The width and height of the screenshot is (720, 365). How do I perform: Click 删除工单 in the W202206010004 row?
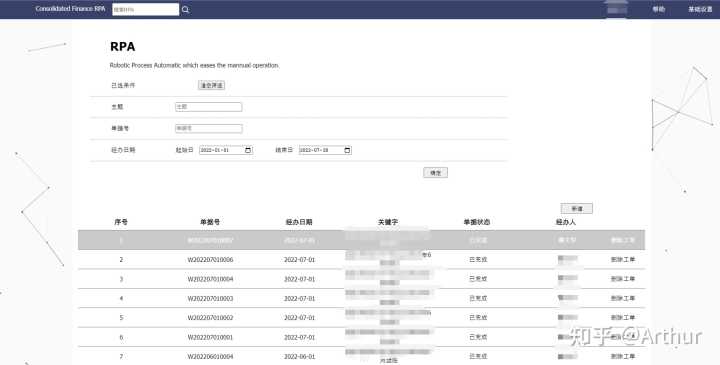tap(623, 356)
